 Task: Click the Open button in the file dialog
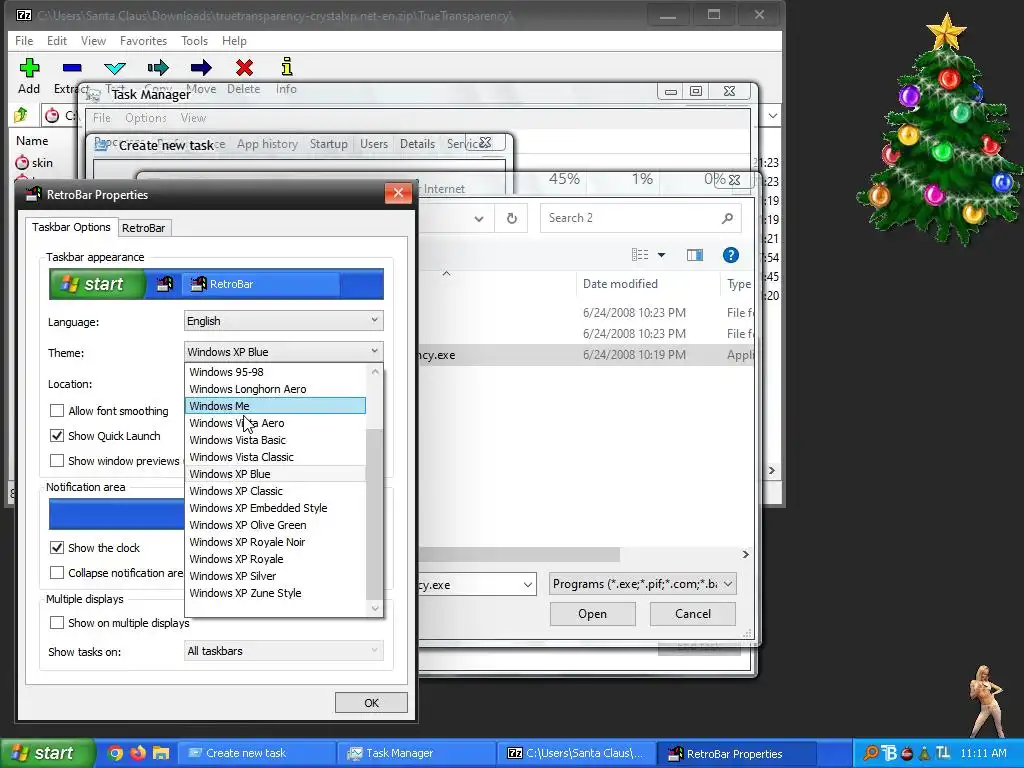592,614
